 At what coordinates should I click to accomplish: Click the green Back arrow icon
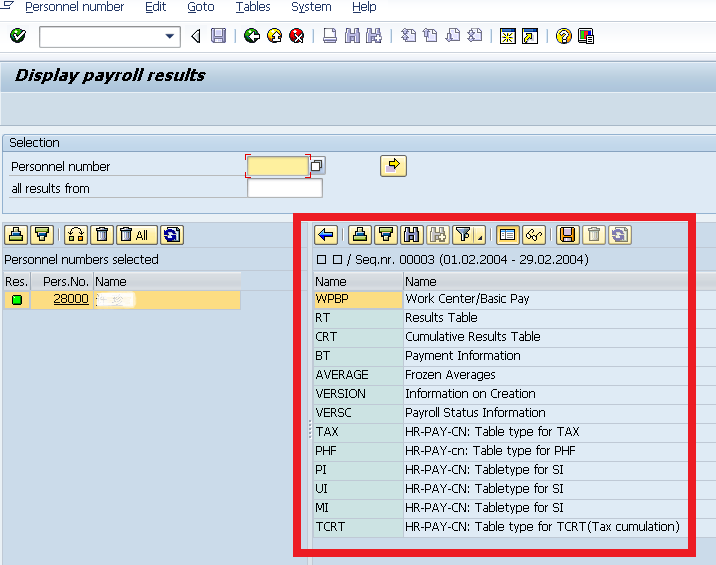point(252,36)
